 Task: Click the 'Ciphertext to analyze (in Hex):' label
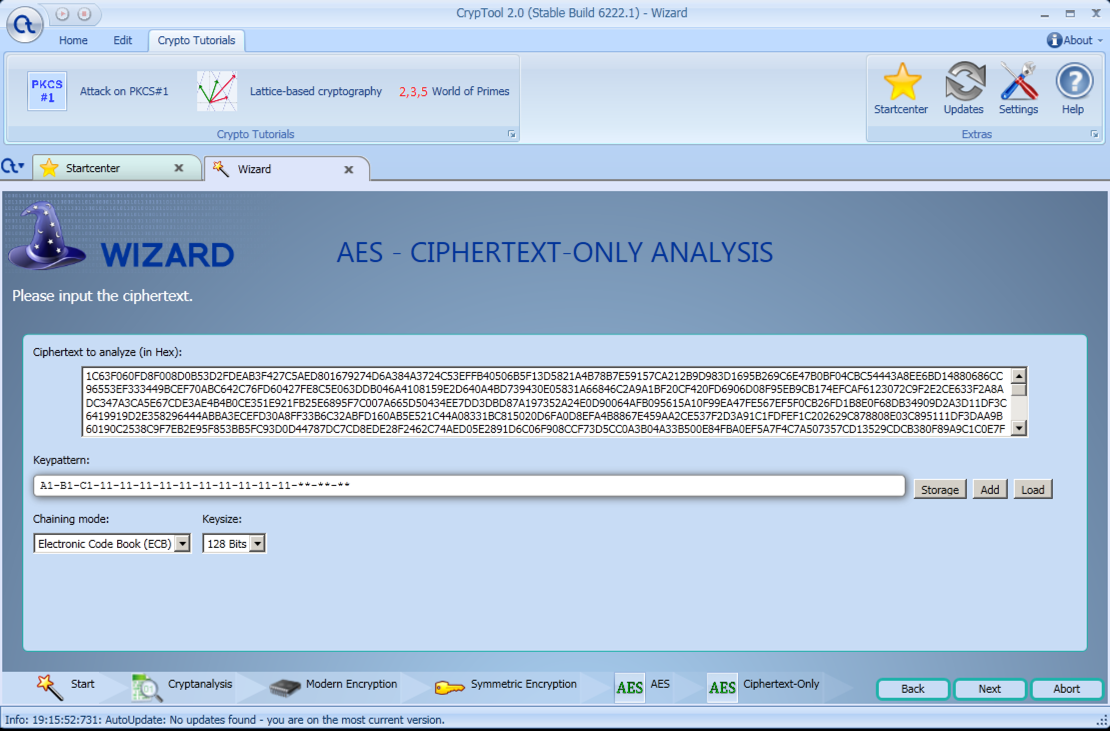108,352
